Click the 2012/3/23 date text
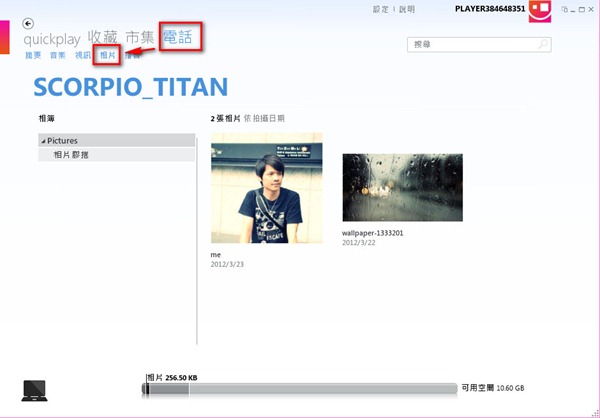The width and height of the screenshot is (600, 418). [x=227, y=264]
